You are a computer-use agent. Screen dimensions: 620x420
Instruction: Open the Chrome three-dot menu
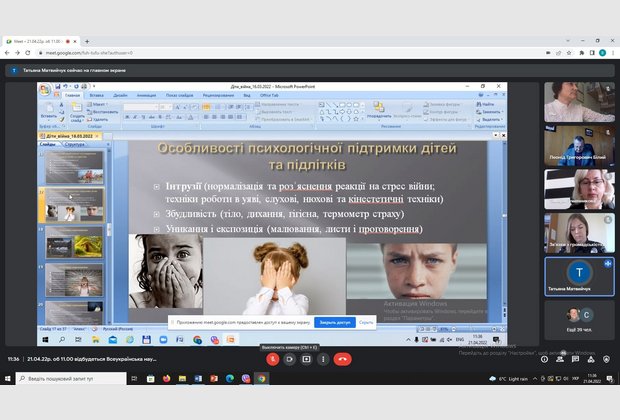tap(613, 52)
